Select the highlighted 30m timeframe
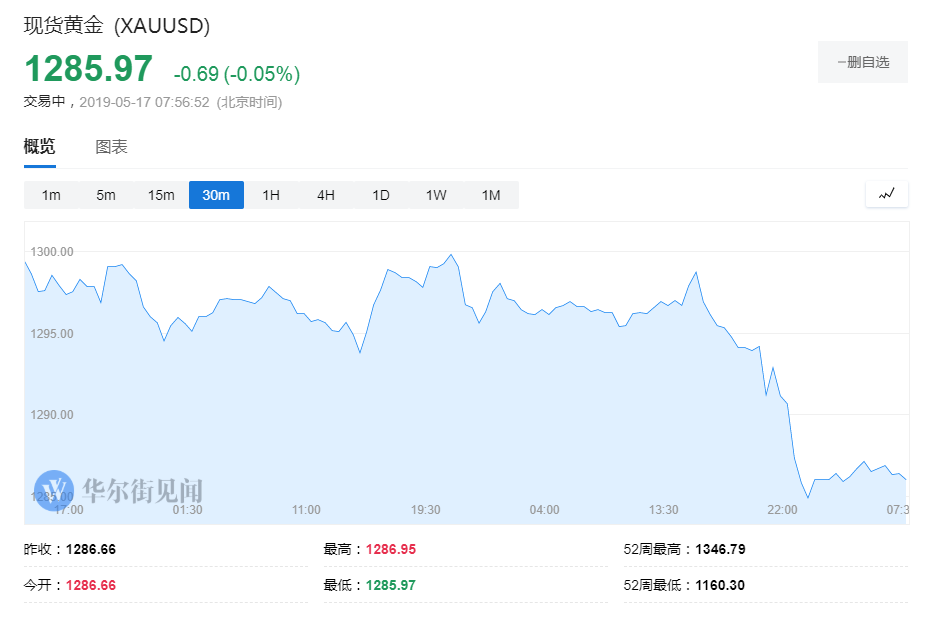932x622 pixels. [216, 195]
